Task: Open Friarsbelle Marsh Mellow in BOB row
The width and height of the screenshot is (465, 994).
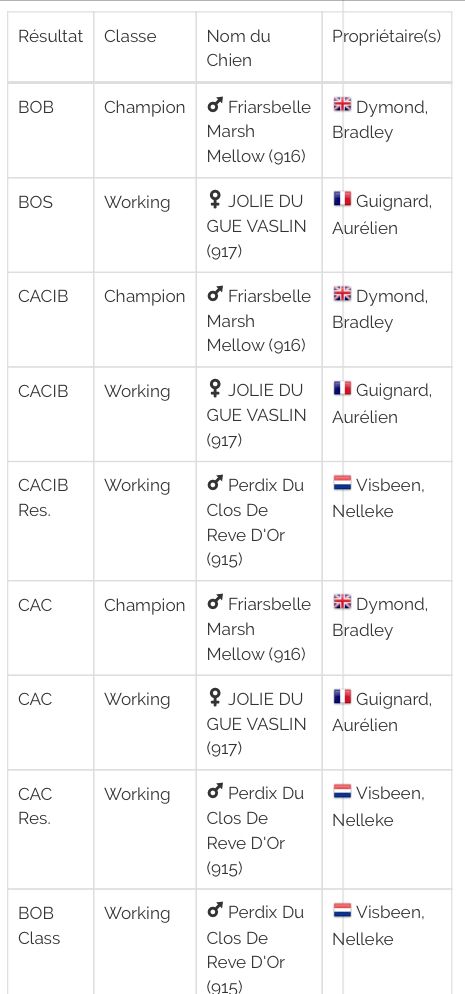Action: coord(259,131)
